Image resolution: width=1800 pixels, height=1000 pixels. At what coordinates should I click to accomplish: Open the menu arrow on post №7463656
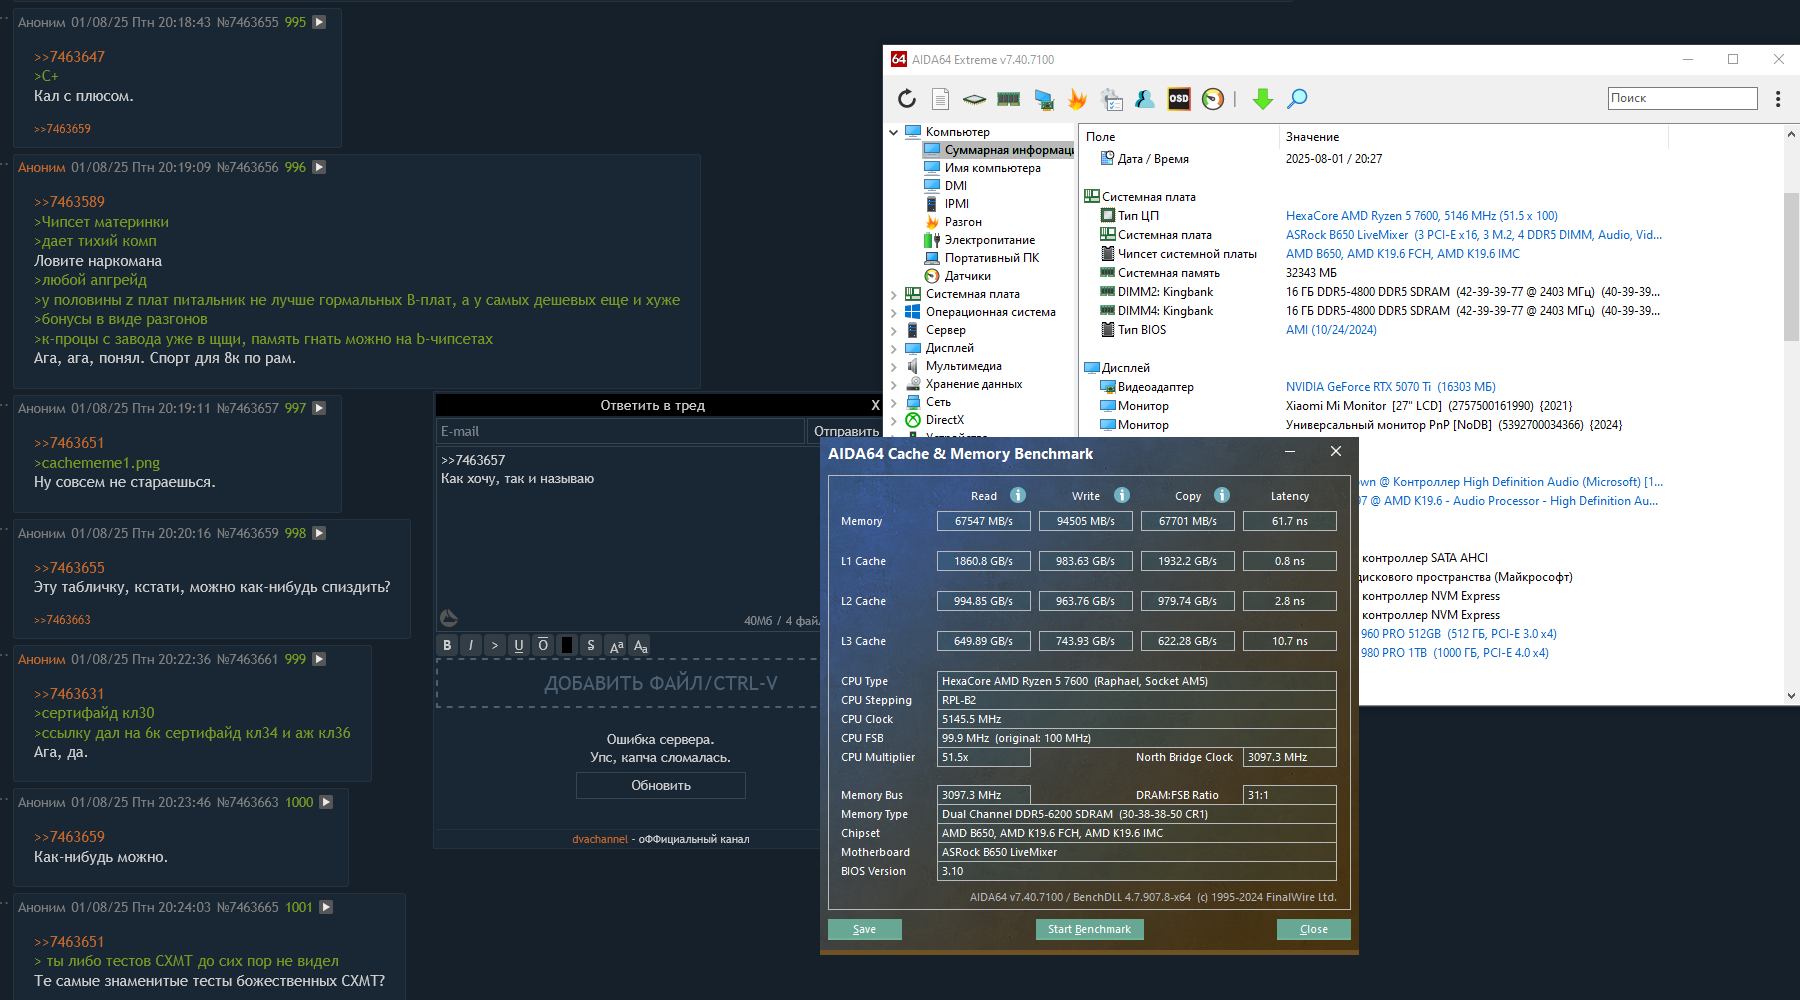[319, 167]
